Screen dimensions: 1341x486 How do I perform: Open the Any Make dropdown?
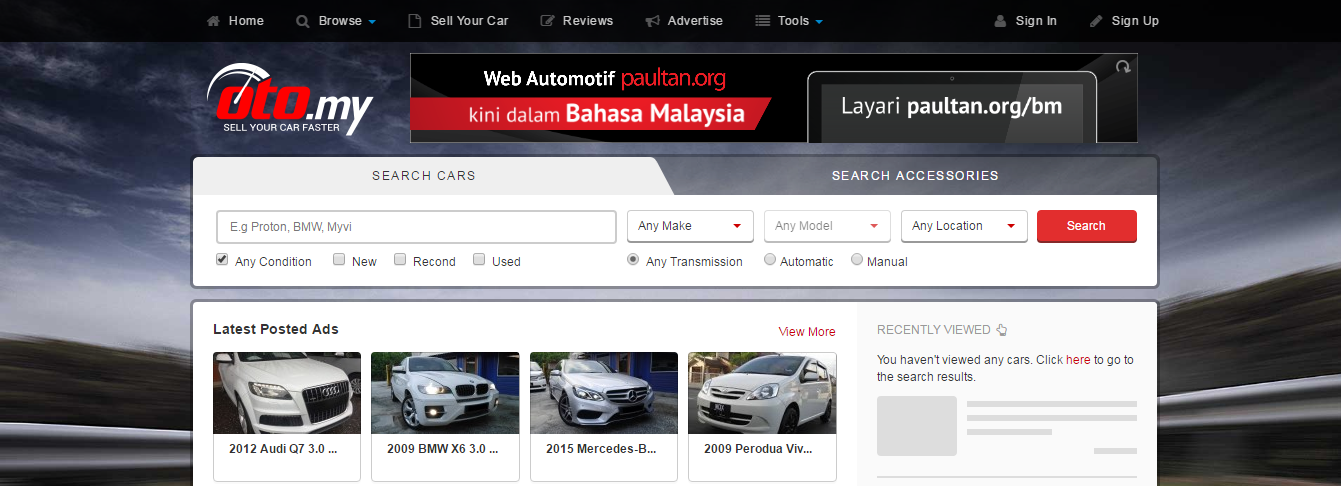[690, 226]
